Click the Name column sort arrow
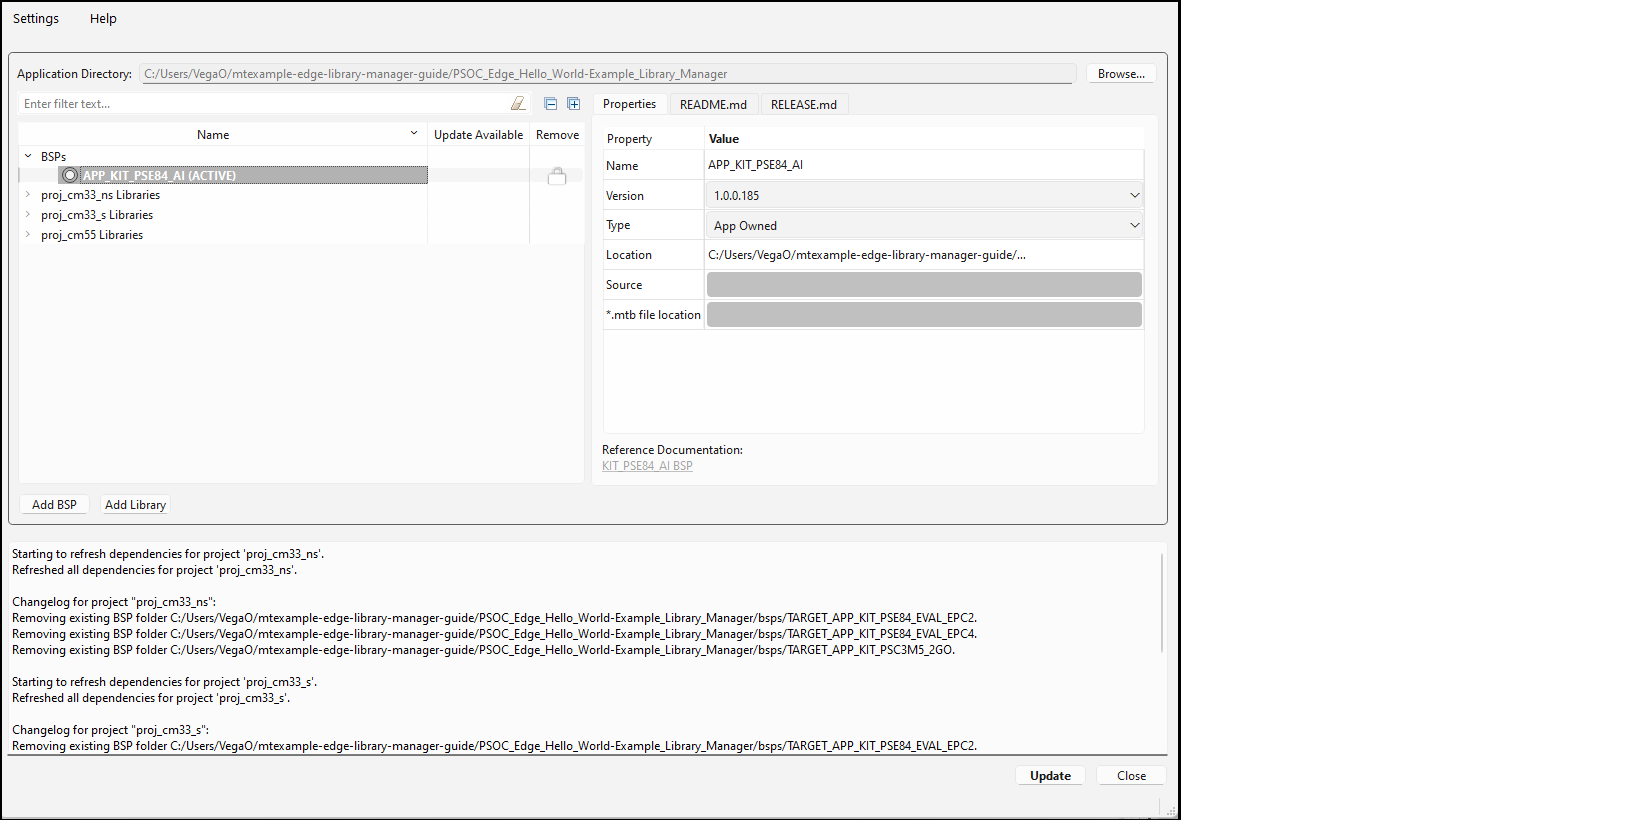This screenshot has width=1651, height=820. (414, 134)
